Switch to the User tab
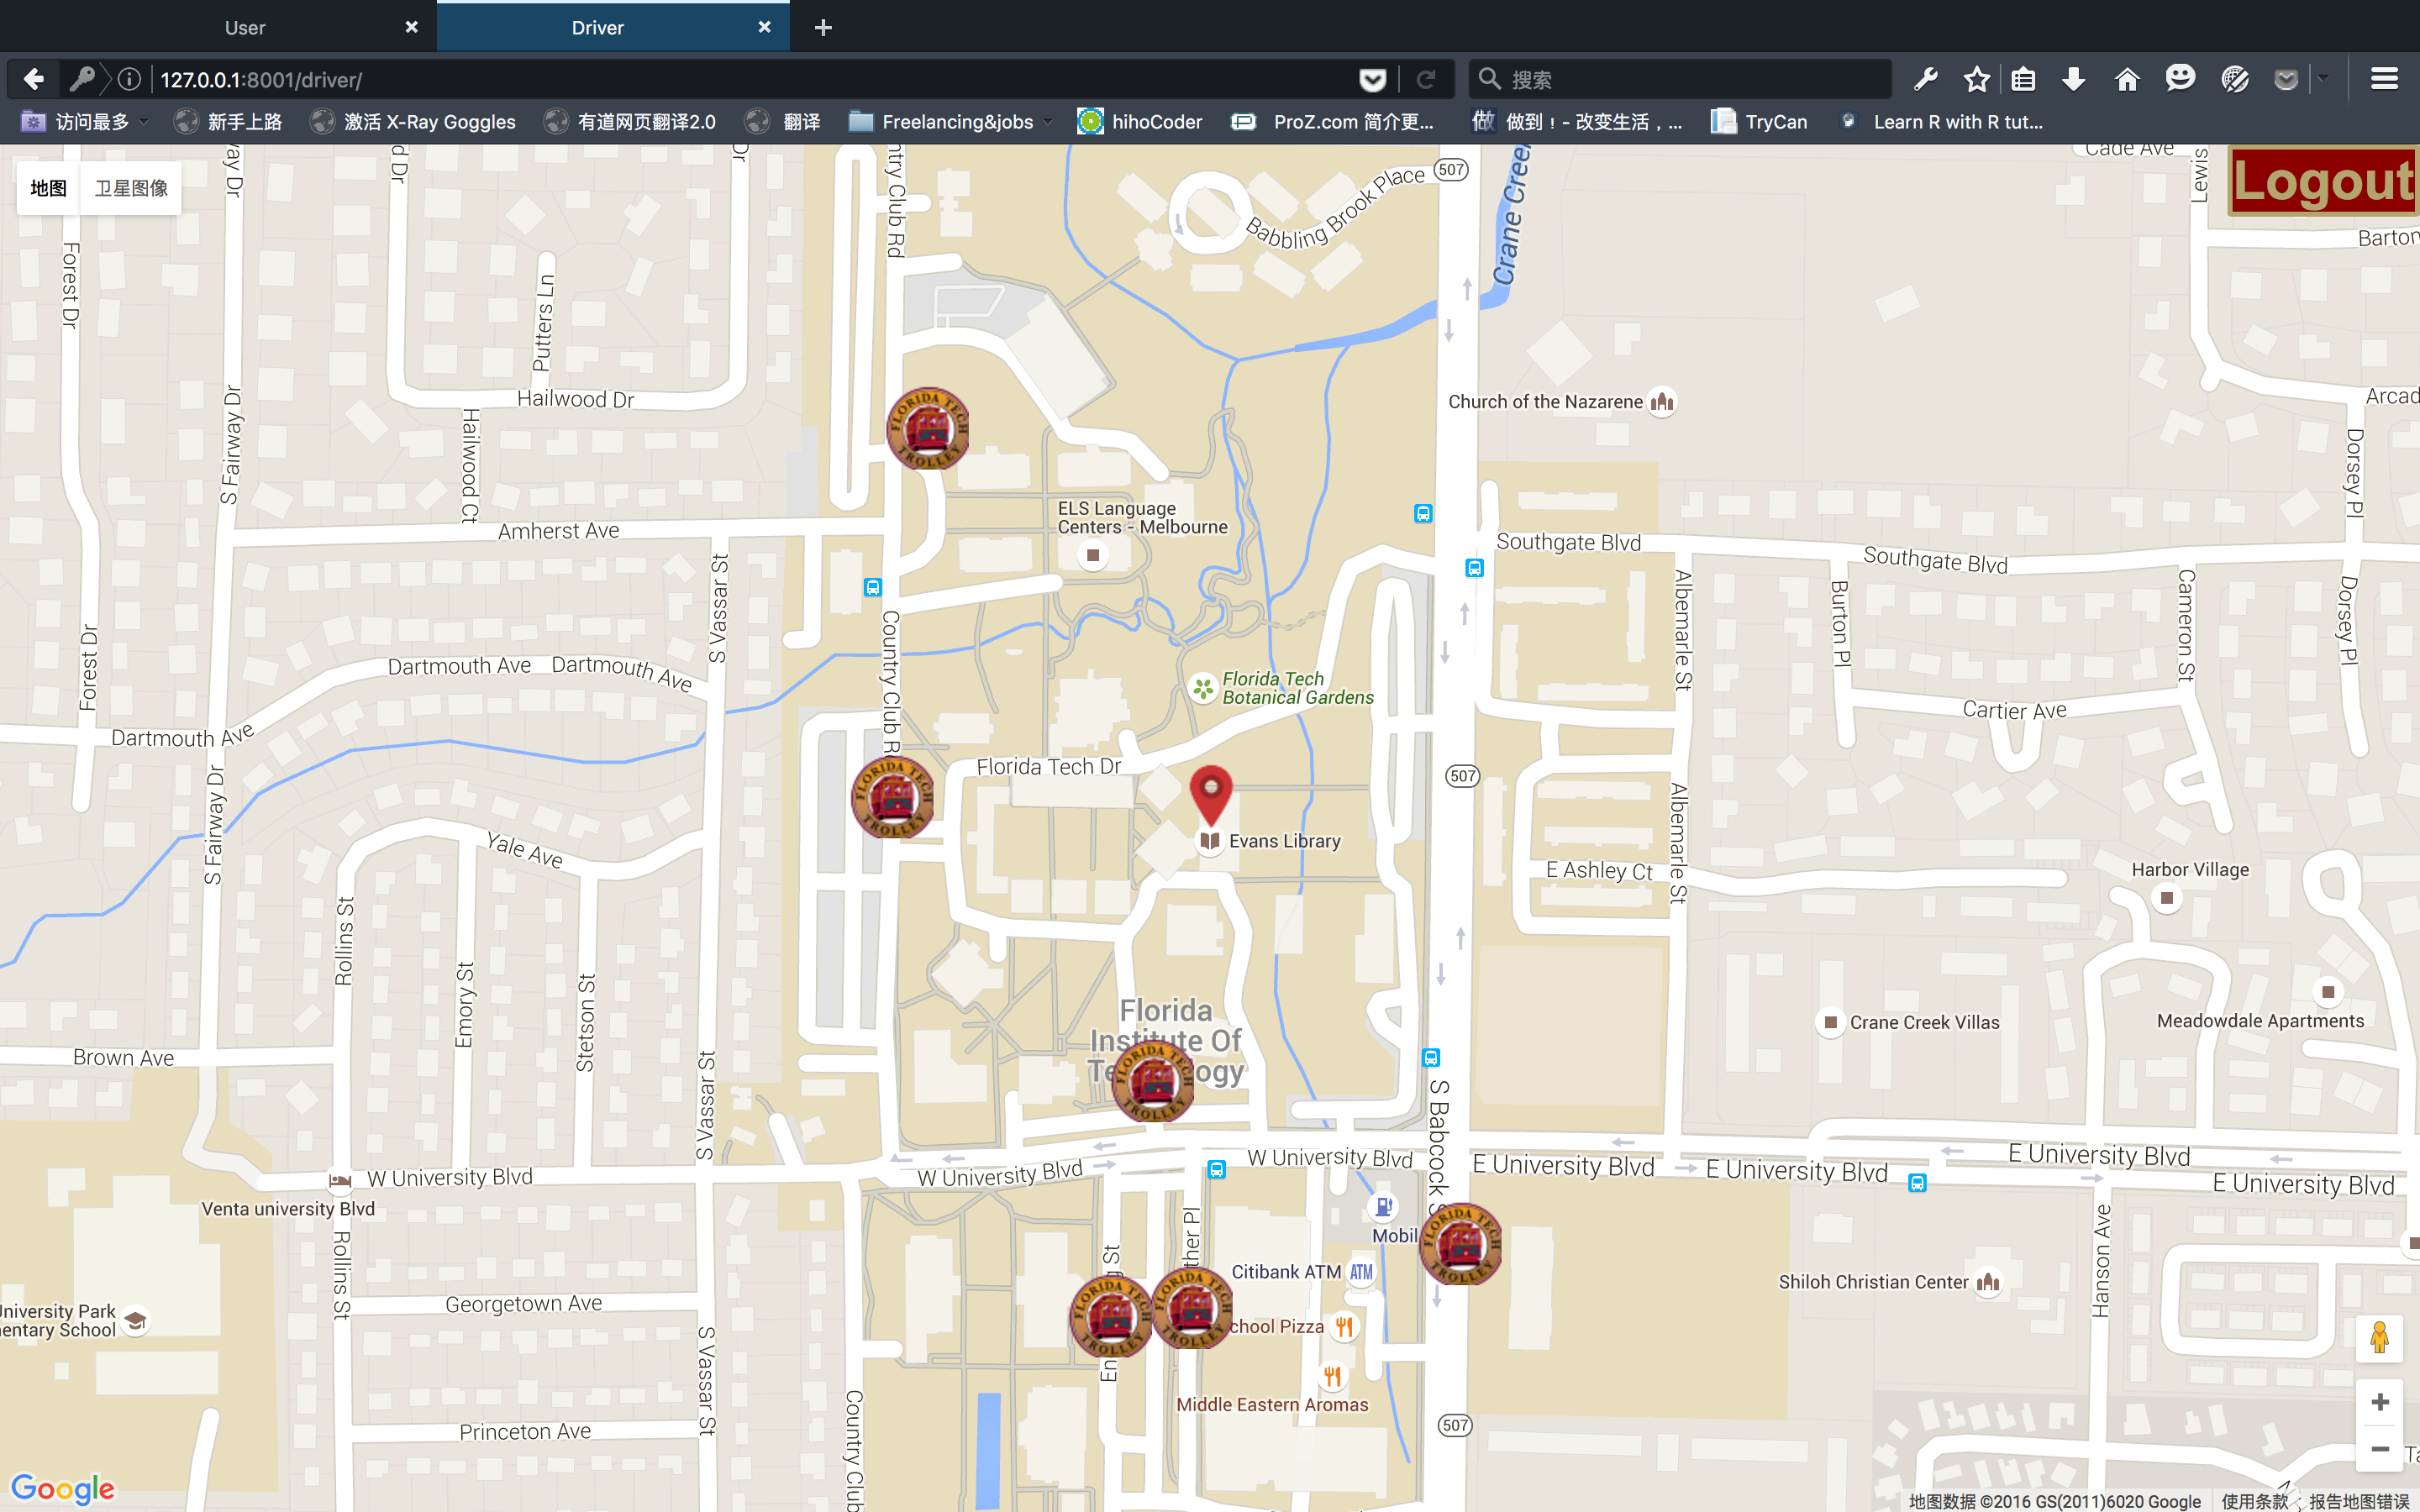The width and height of the screenshot is (2420, 1512). click(245, 28)
